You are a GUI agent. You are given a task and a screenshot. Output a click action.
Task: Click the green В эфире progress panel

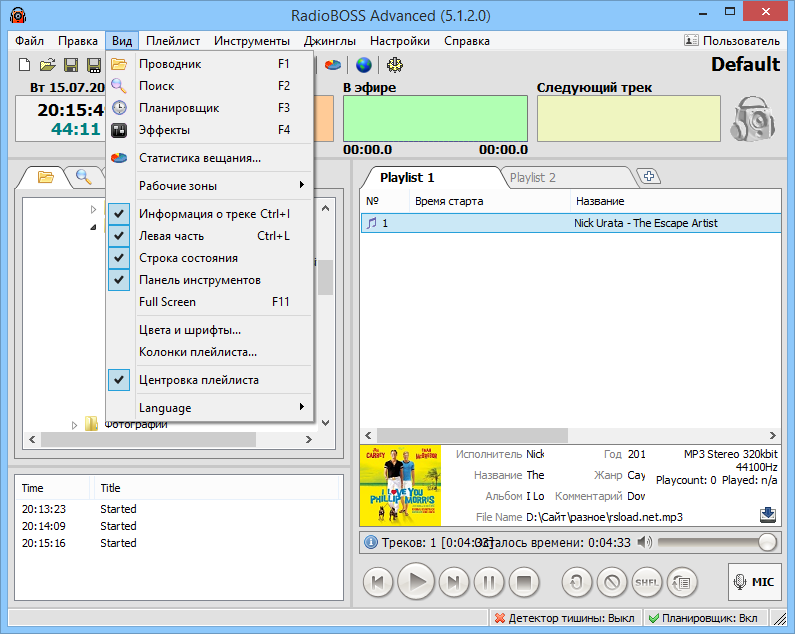point(436,119)
